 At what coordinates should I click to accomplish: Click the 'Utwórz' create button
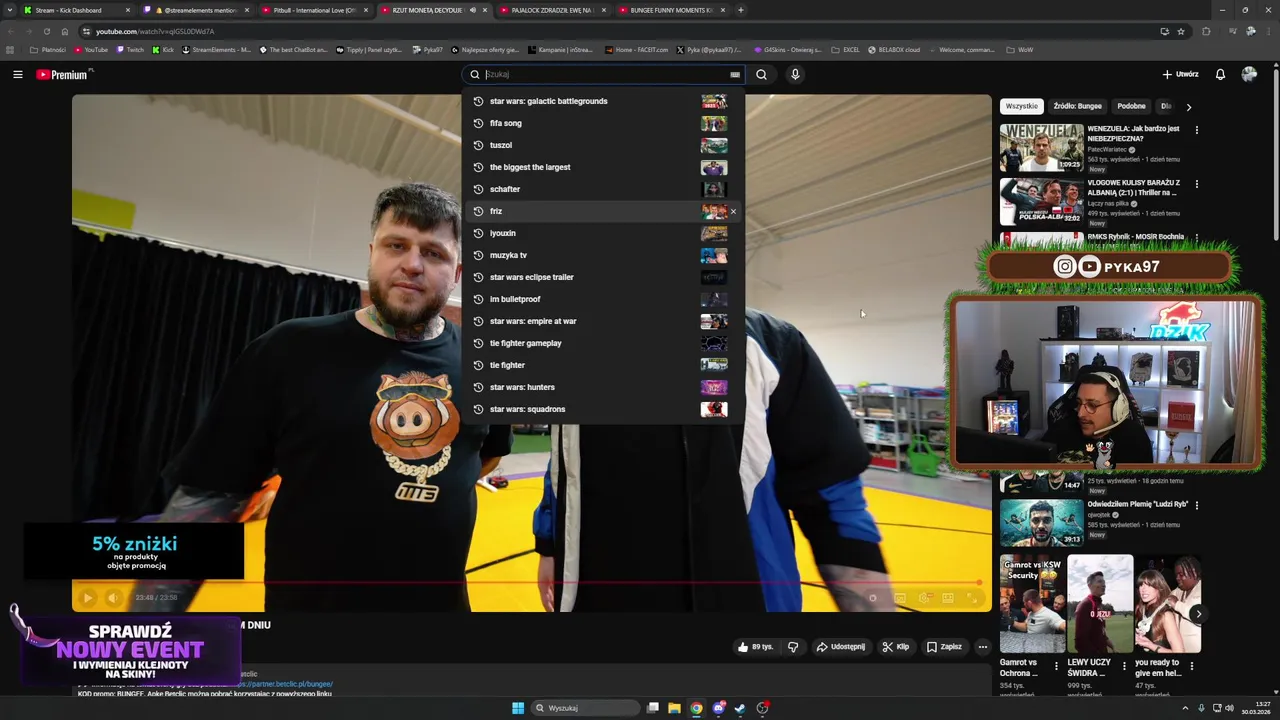[1180, 74]
